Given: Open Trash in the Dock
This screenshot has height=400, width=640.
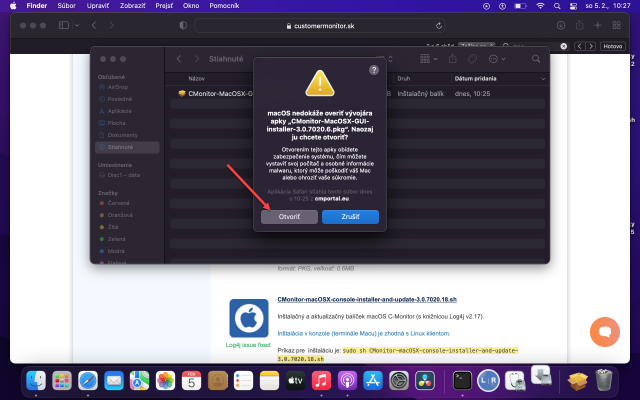Looking at the screenshot, I should point(604,380).
